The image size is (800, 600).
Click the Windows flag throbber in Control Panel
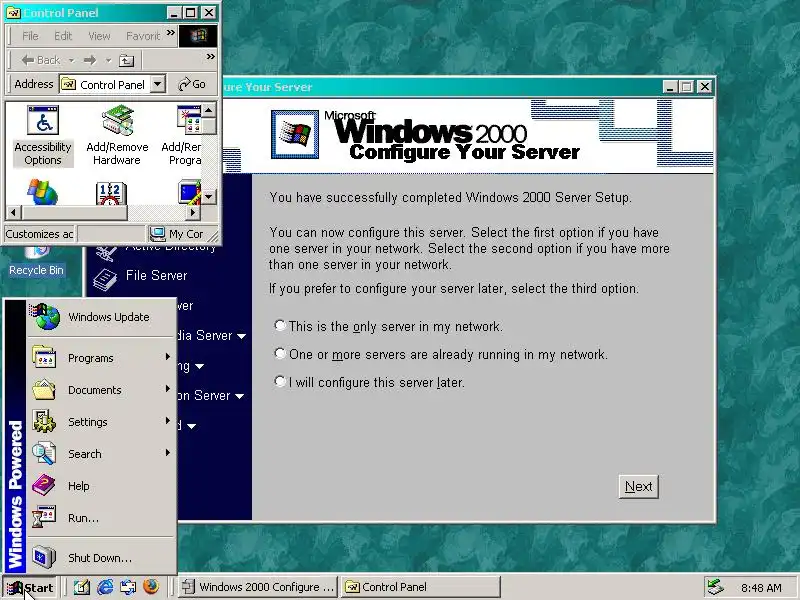(198, 36)
